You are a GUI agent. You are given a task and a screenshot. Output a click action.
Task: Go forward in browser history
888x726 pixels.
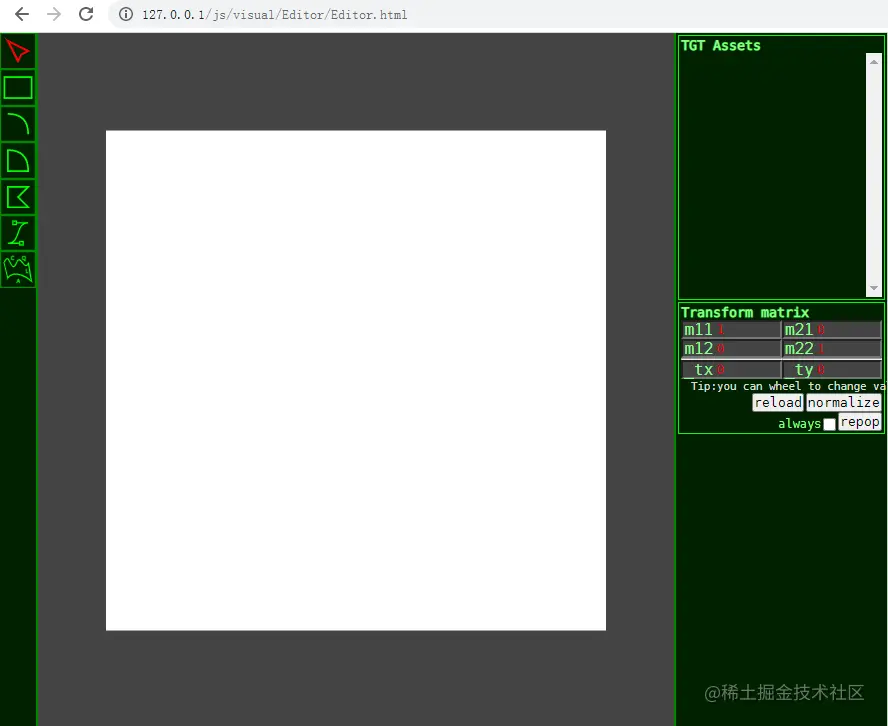54,14
